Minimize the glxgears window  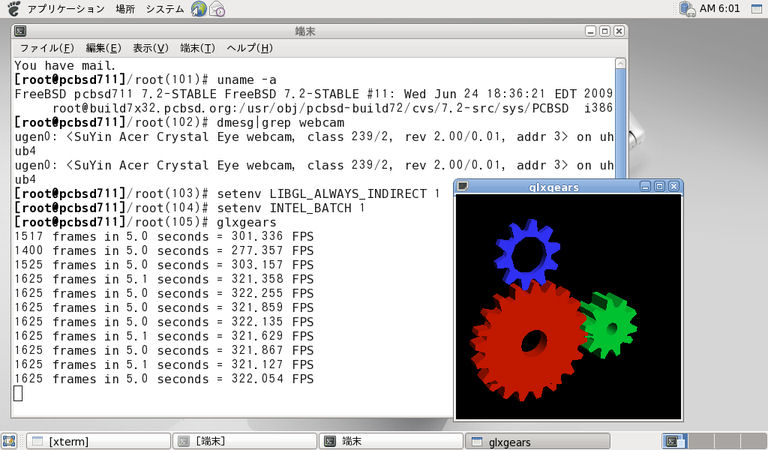click(x=646, y=186)
